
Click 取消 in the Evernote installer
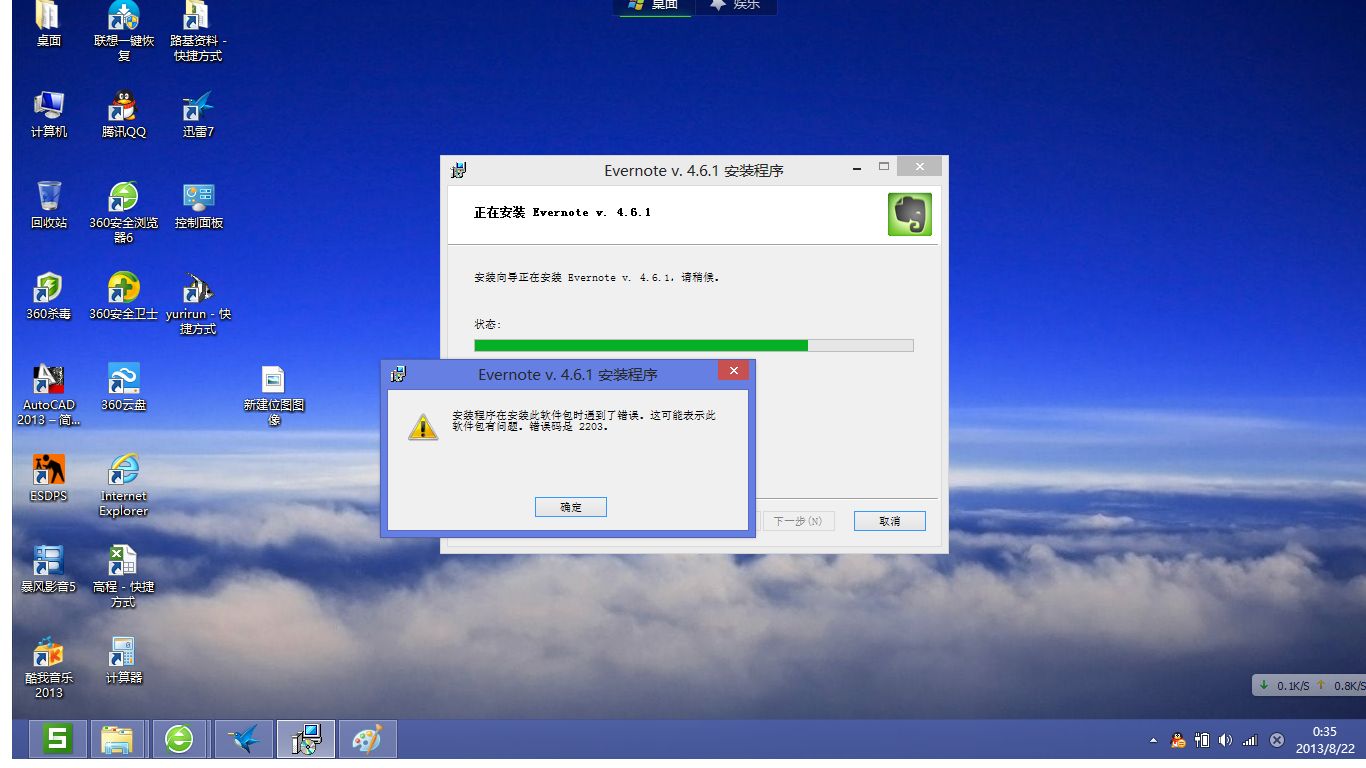pos(889,521)
